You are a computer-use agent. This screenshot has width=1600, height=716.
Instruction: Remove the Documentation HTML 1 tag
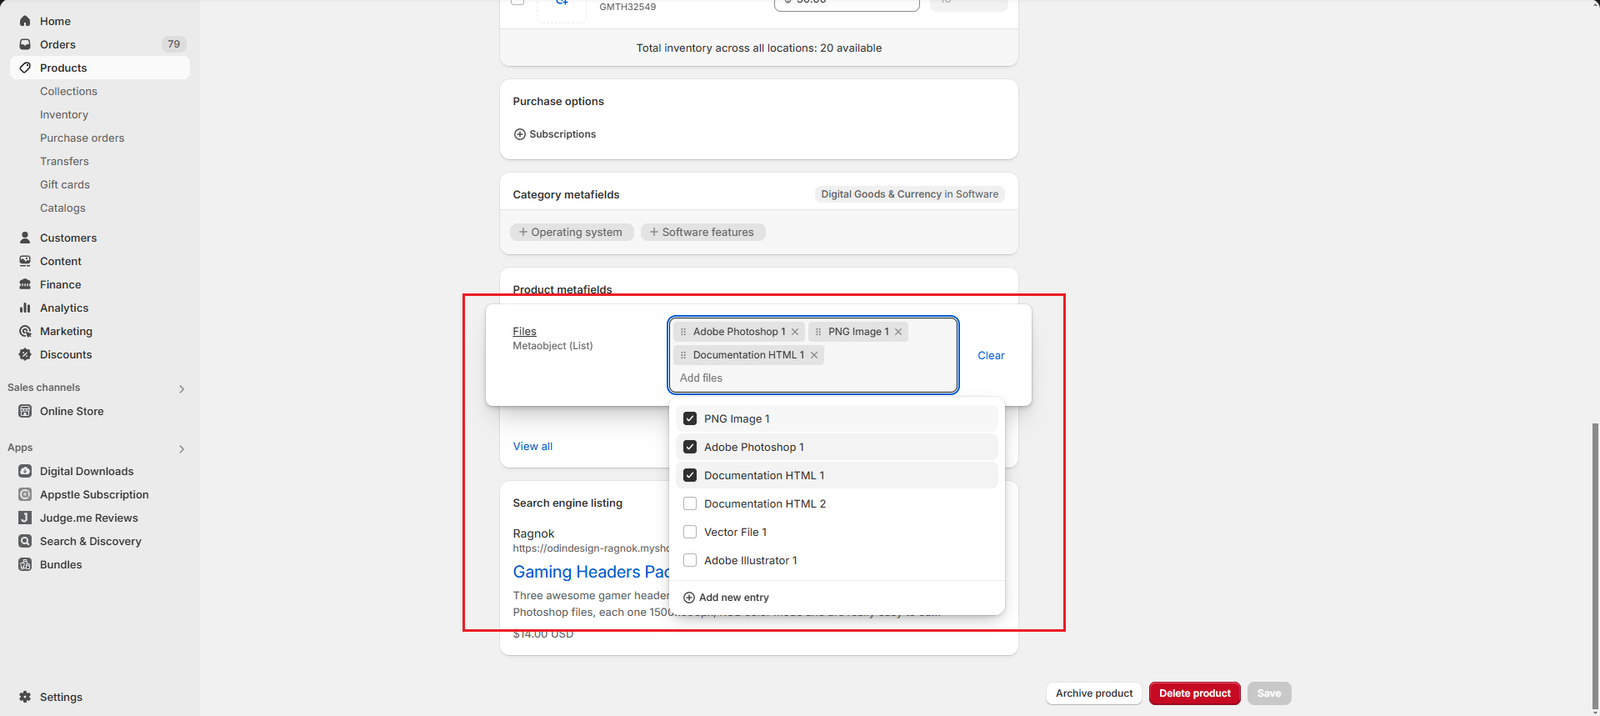pyautogui.click(x=814, y=355)
